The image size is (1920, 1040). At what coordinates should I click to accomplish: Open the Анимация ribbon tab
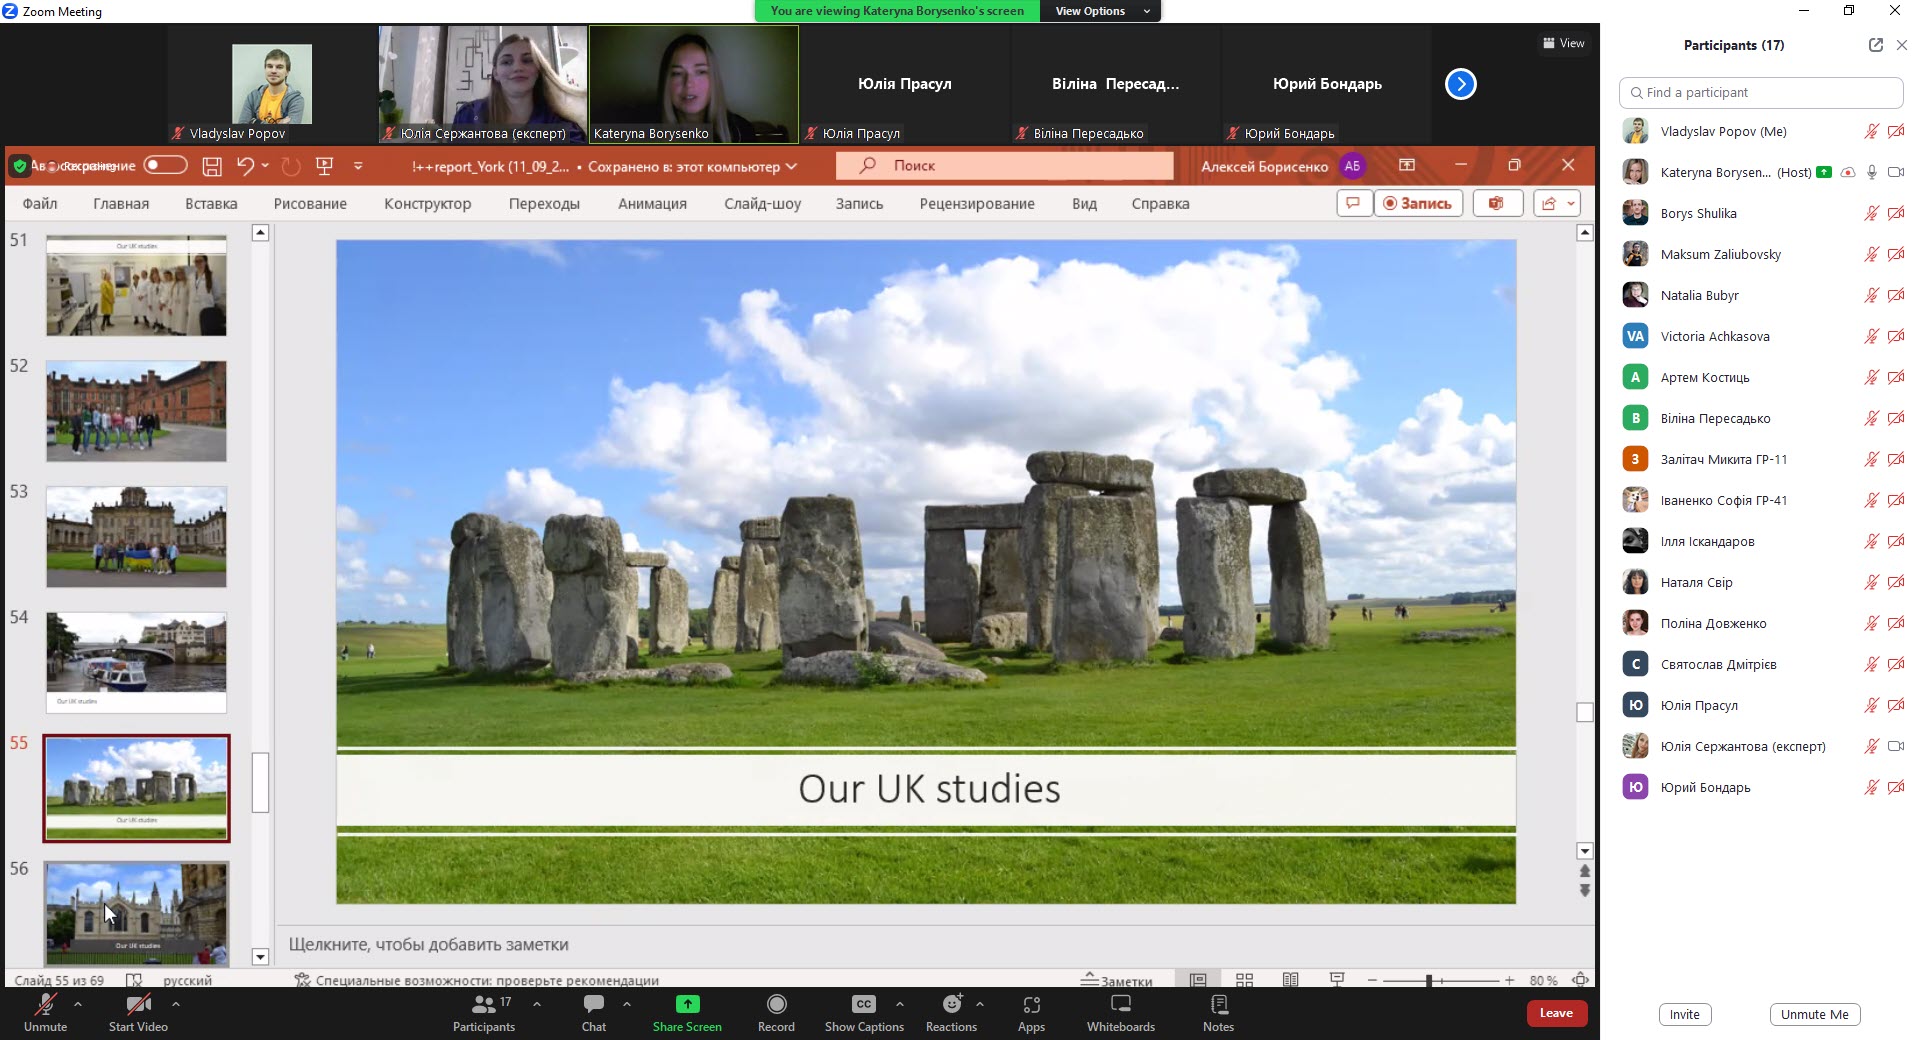652,204
